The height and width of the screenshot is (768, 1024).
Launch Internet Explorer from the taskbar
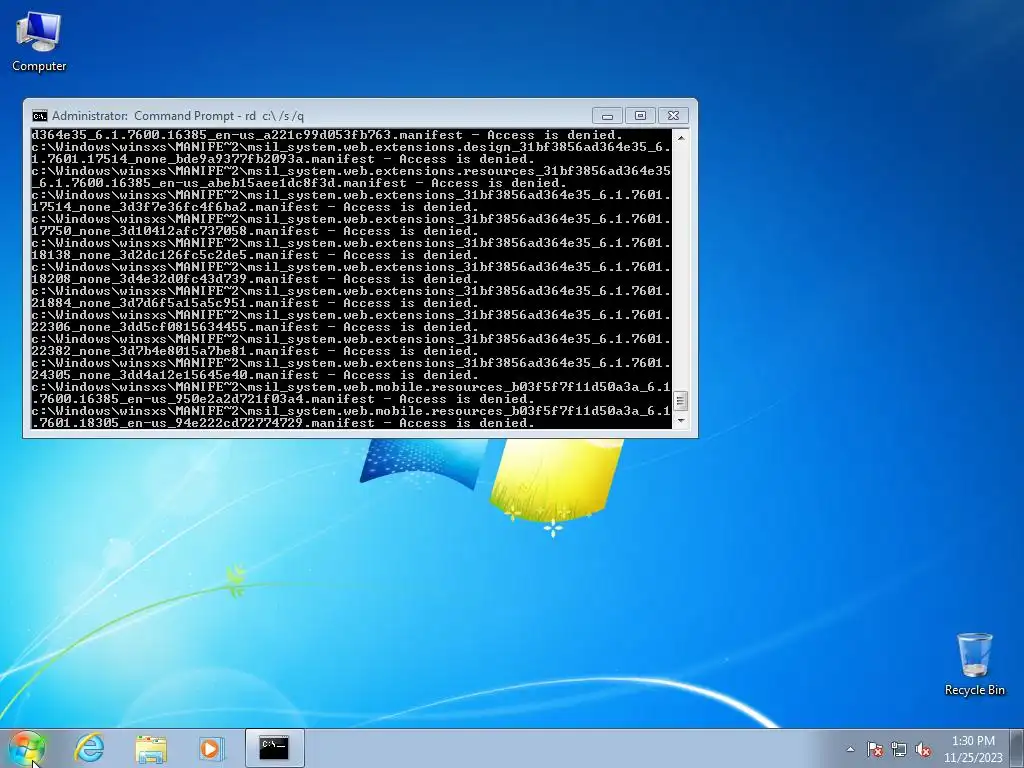89,748
